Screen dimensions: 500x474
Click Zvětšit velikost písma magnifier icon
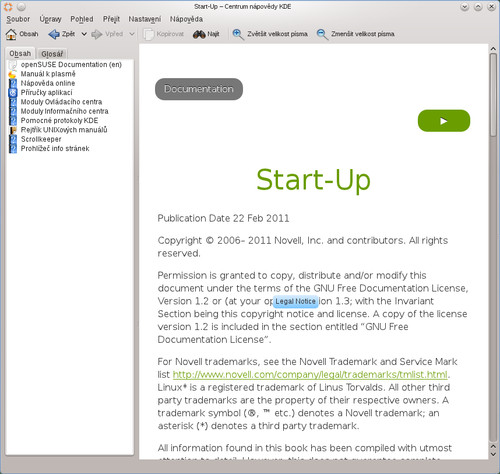point(238,34)
